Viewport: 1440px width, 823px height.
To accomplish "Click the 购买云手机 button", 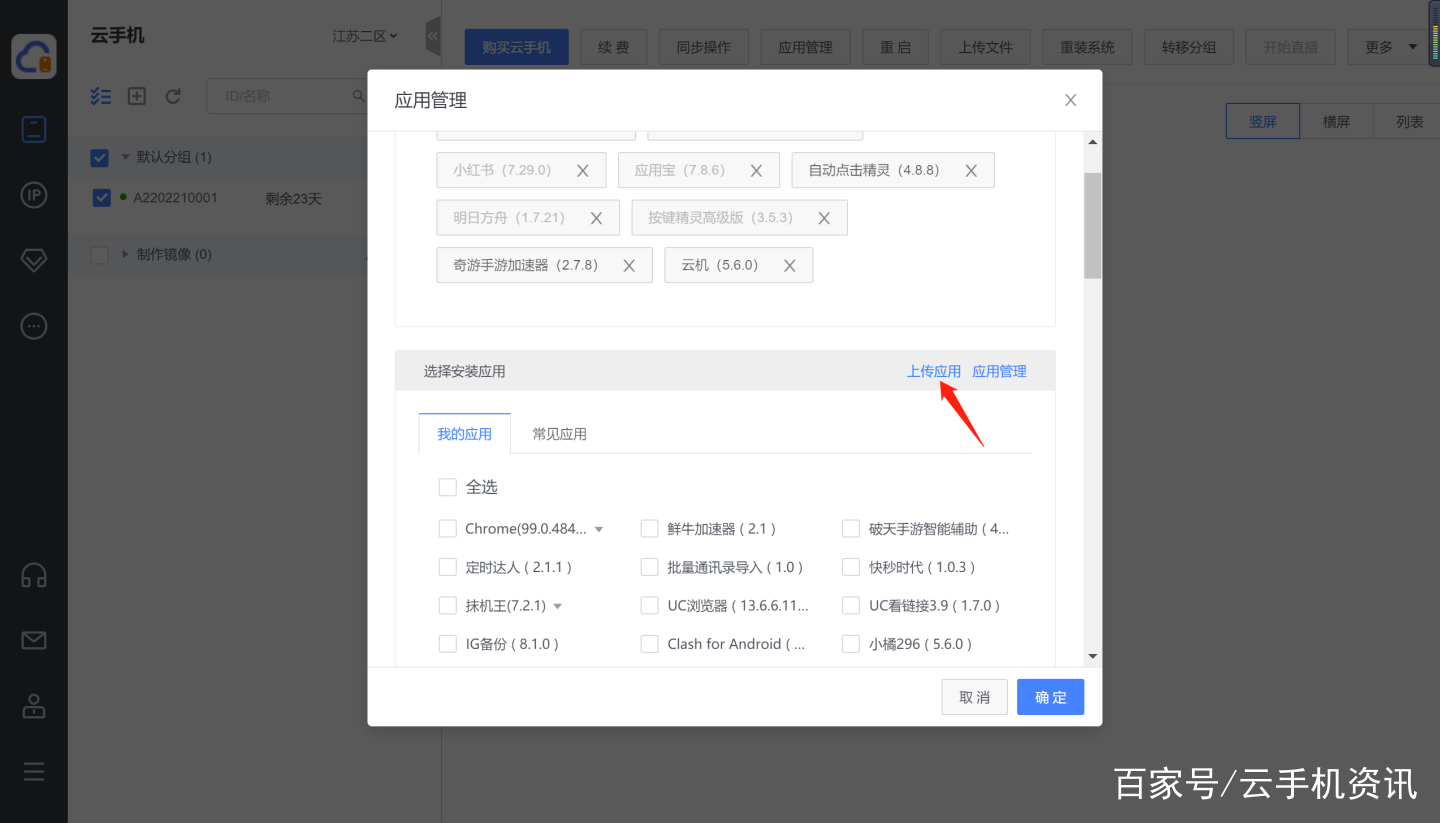I will click(x=517, y=47).
